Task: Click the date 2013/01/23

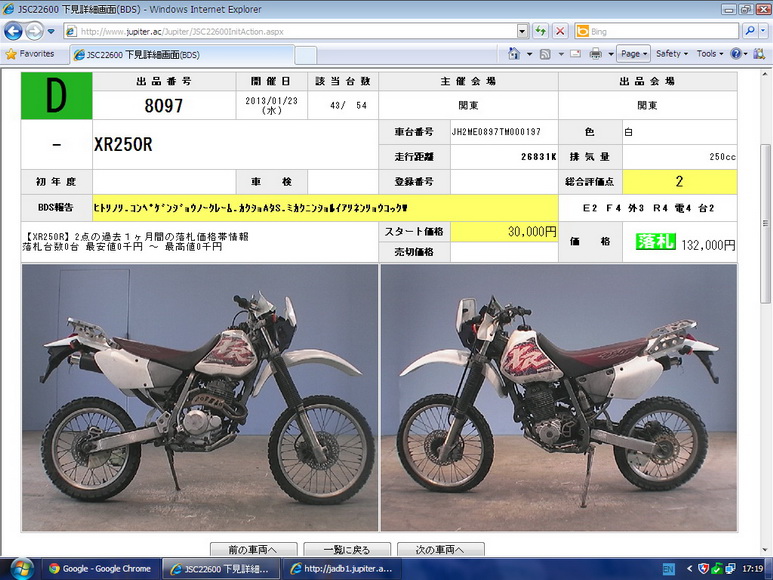Action: tap(272, 101)
